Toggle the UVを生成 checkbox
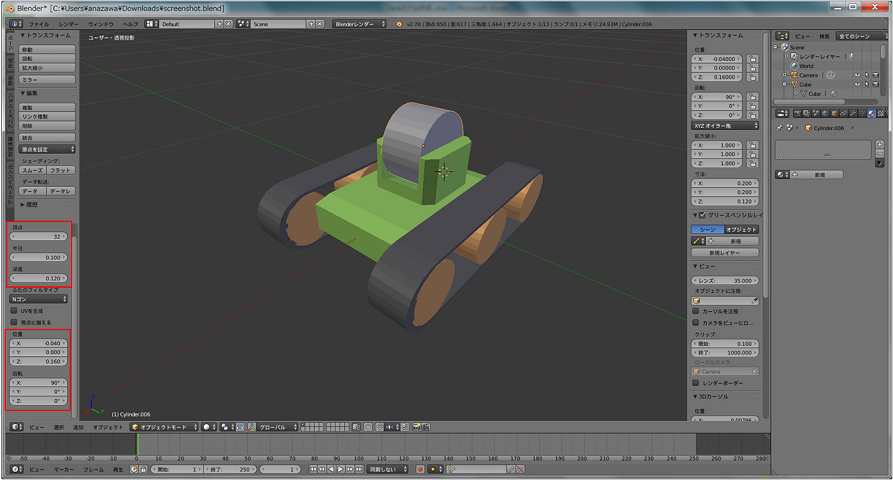Screen dimensions: 893x480 pyautogui.click(x=12, y=311)
